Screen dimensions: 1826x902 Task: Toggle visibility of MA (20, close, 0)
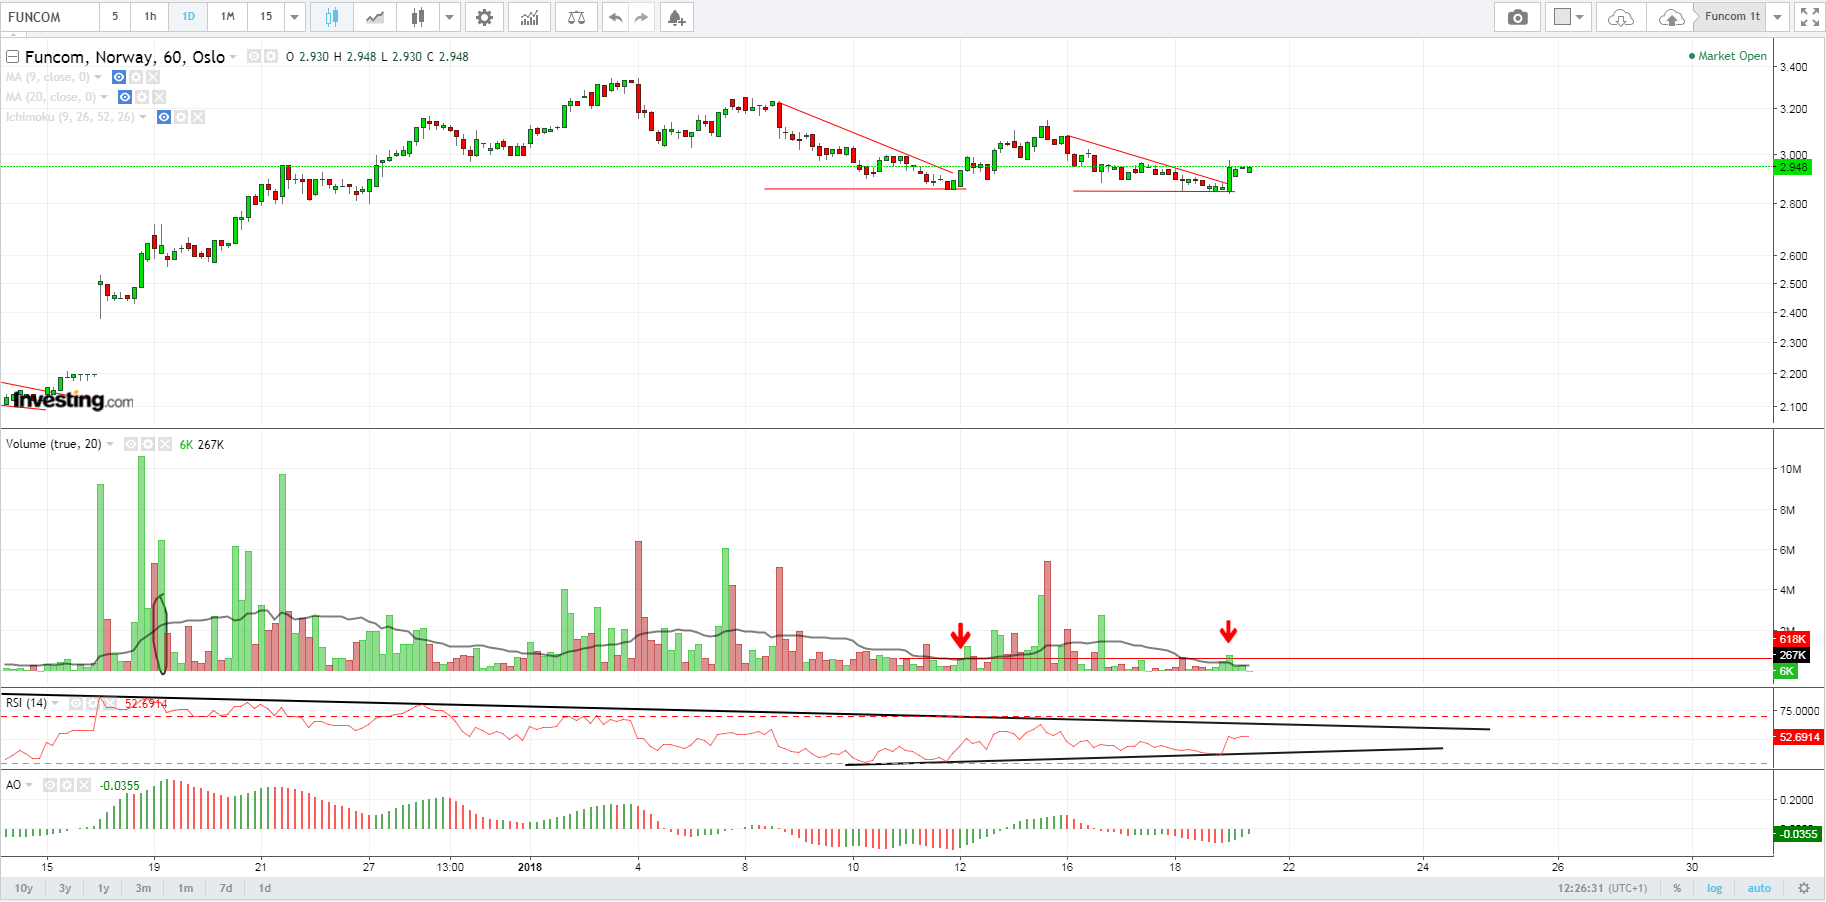click(125, 97)
